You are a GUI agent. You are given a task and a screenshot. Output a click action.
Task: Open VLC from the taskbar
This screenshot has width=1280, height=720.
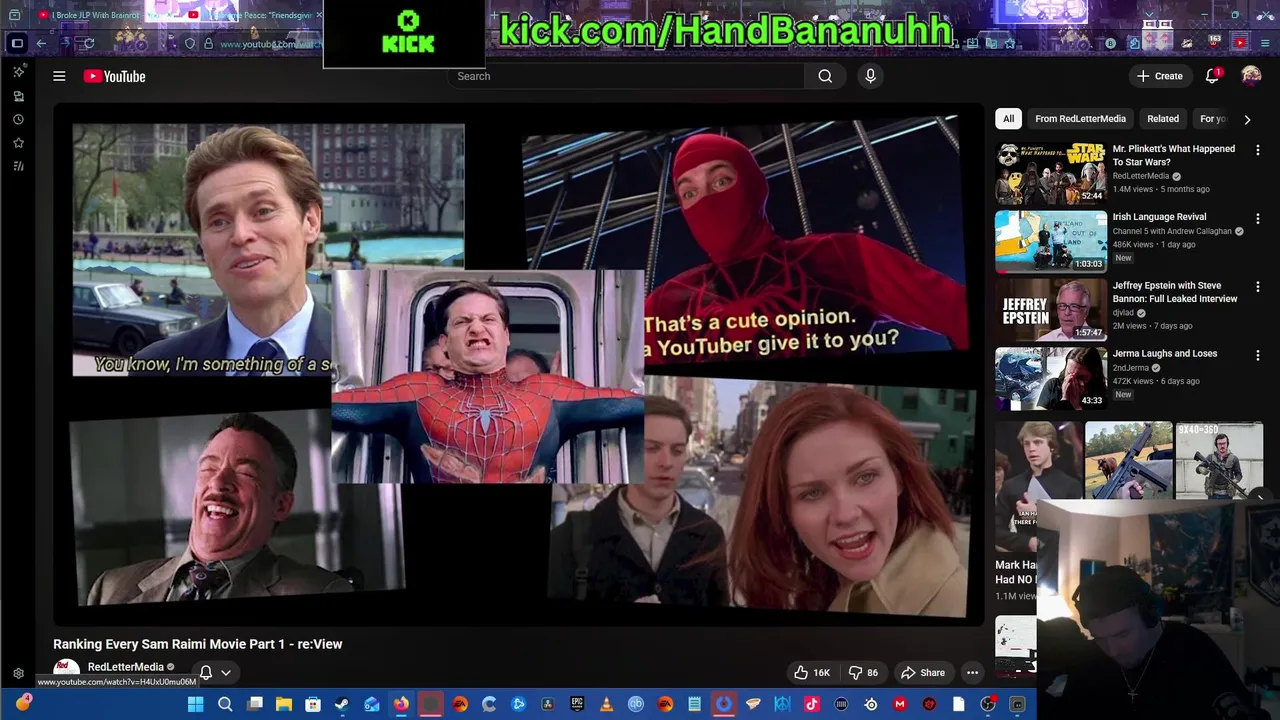(x=606, y=704)
